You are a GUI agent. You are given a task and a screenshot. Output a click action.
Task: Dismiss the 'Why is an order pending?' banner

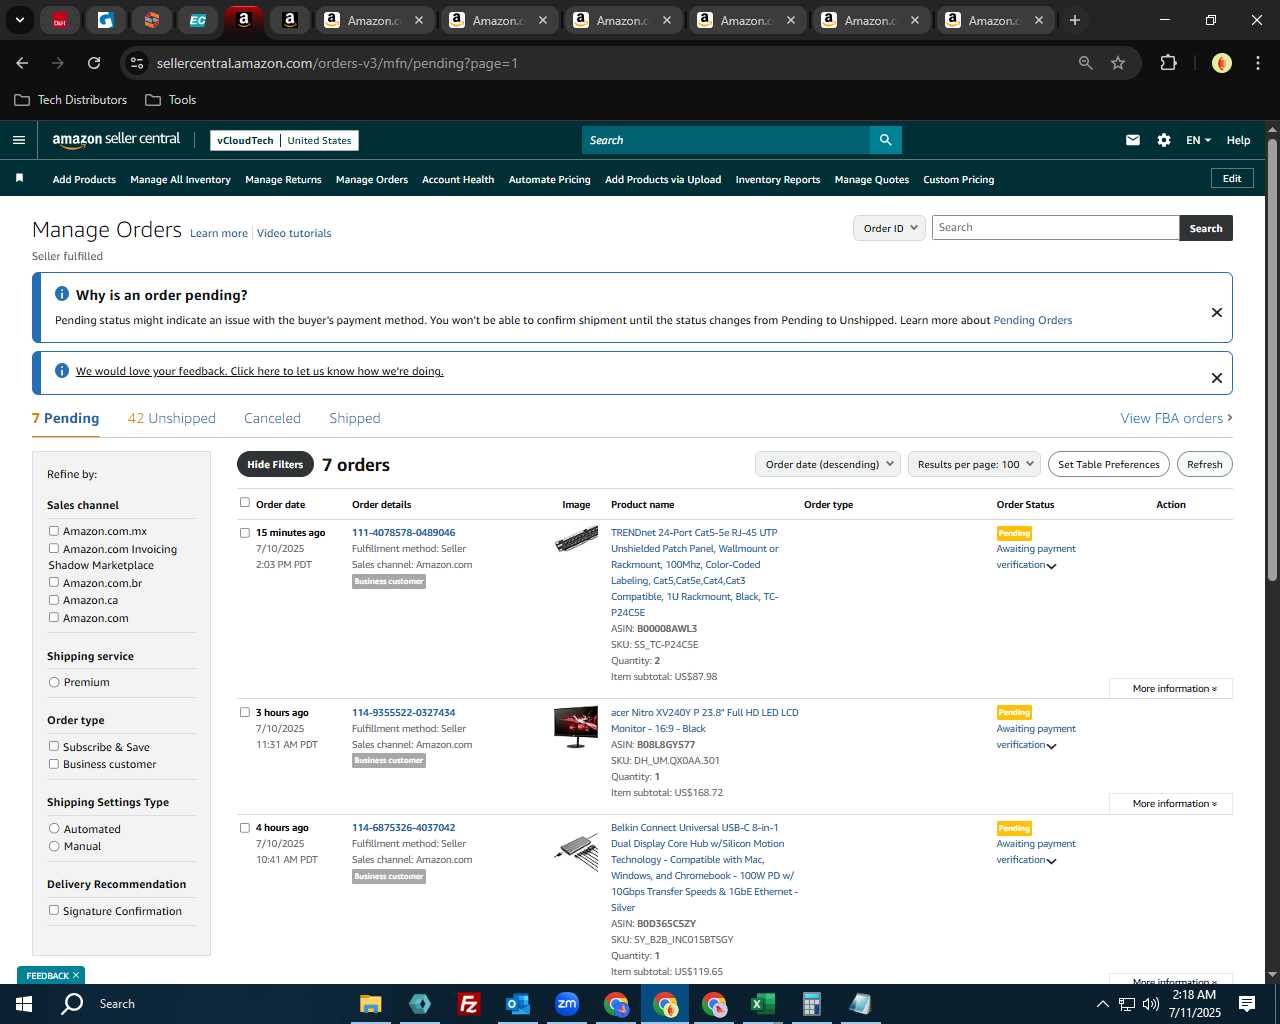tap(1217, 312)
